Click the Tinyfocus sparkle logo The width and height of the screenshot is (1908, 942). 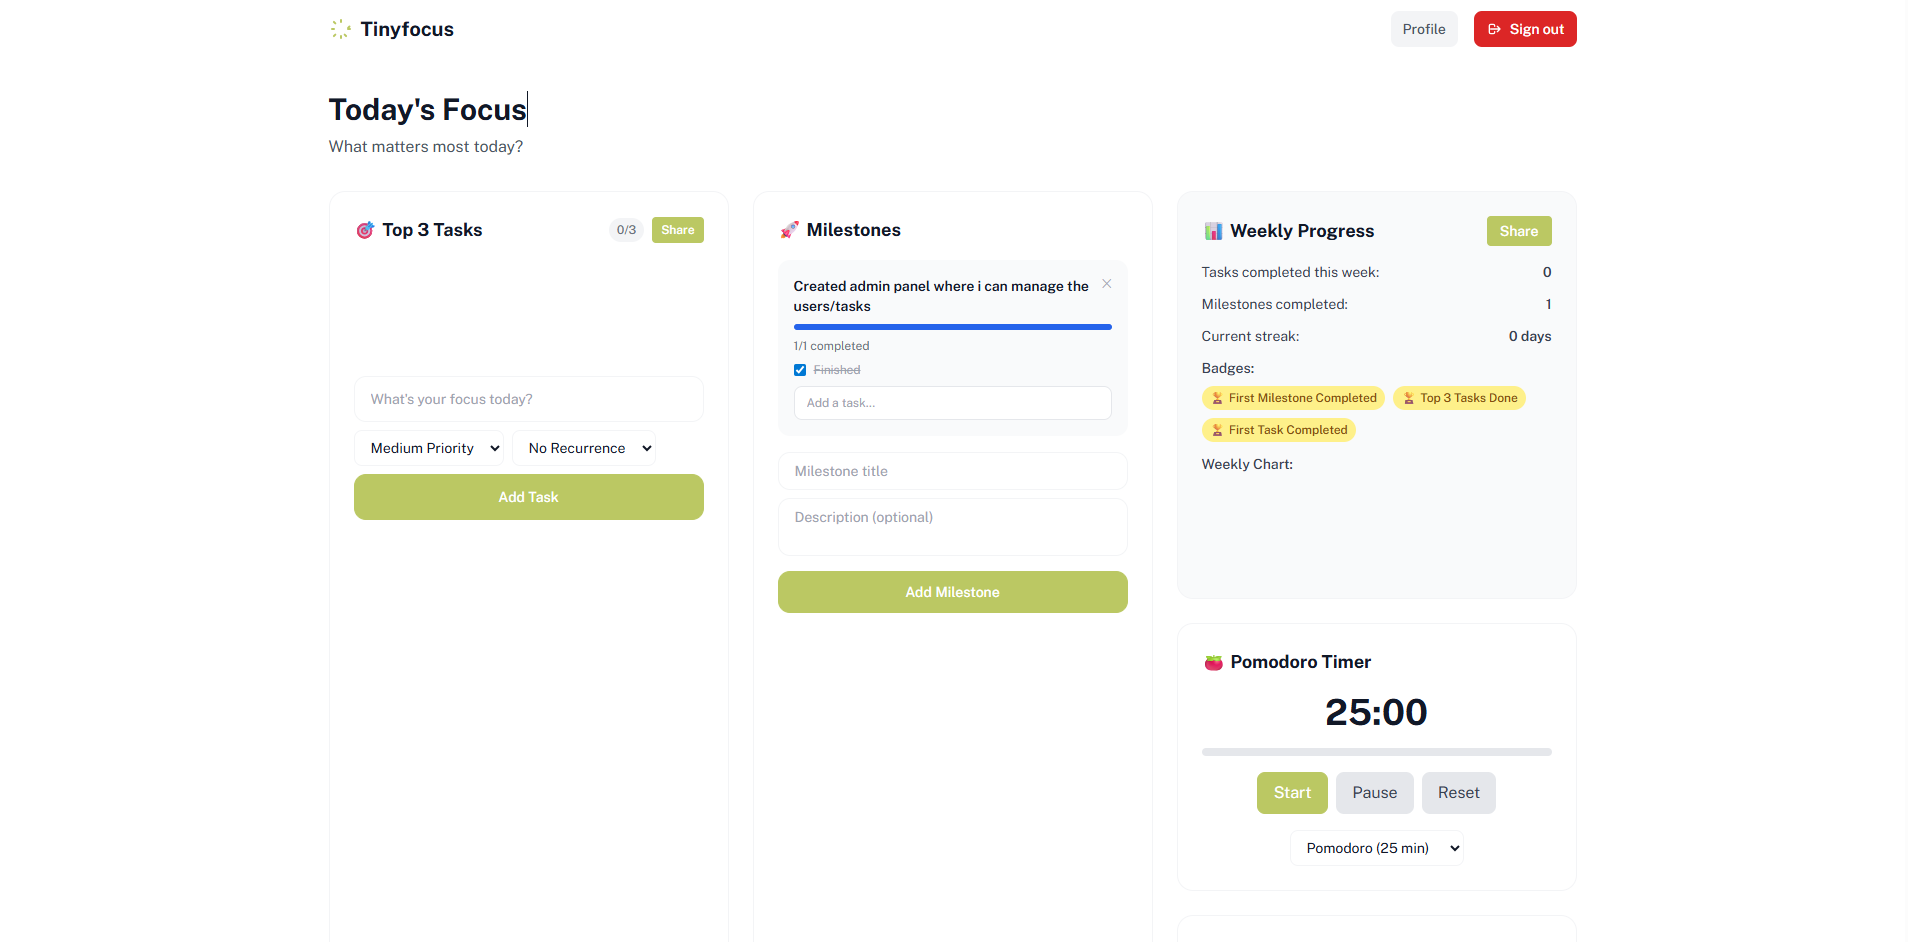click(340, 29)
